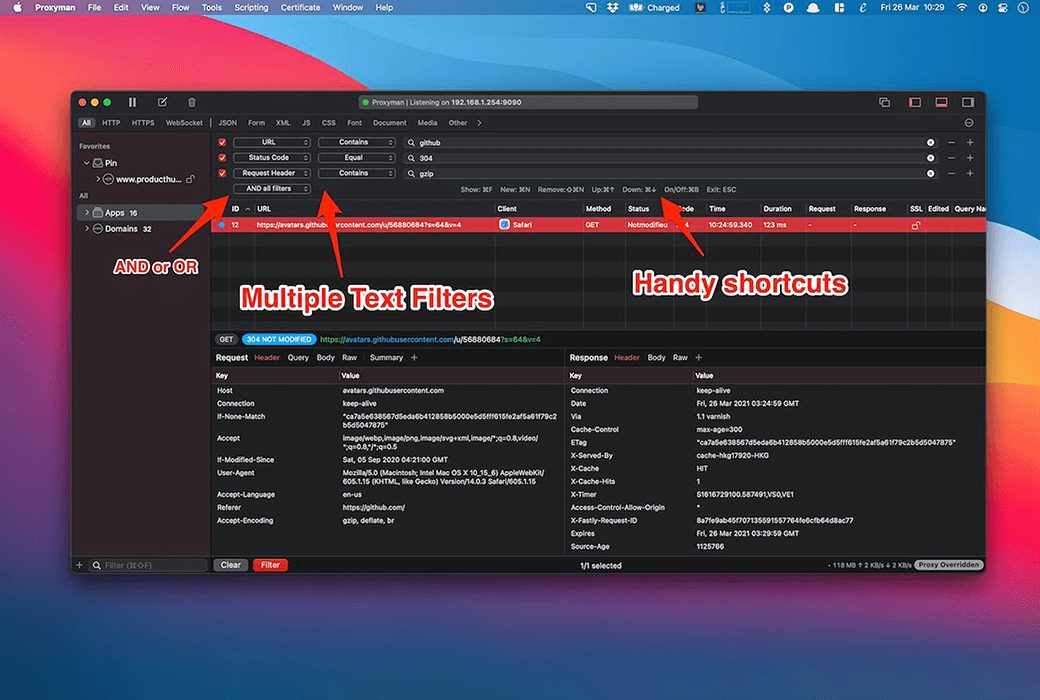Open the Contains dropdown on Request Header row
Image resolution: width=1040 pixels, height=700 pixels.
pos(357,173)
